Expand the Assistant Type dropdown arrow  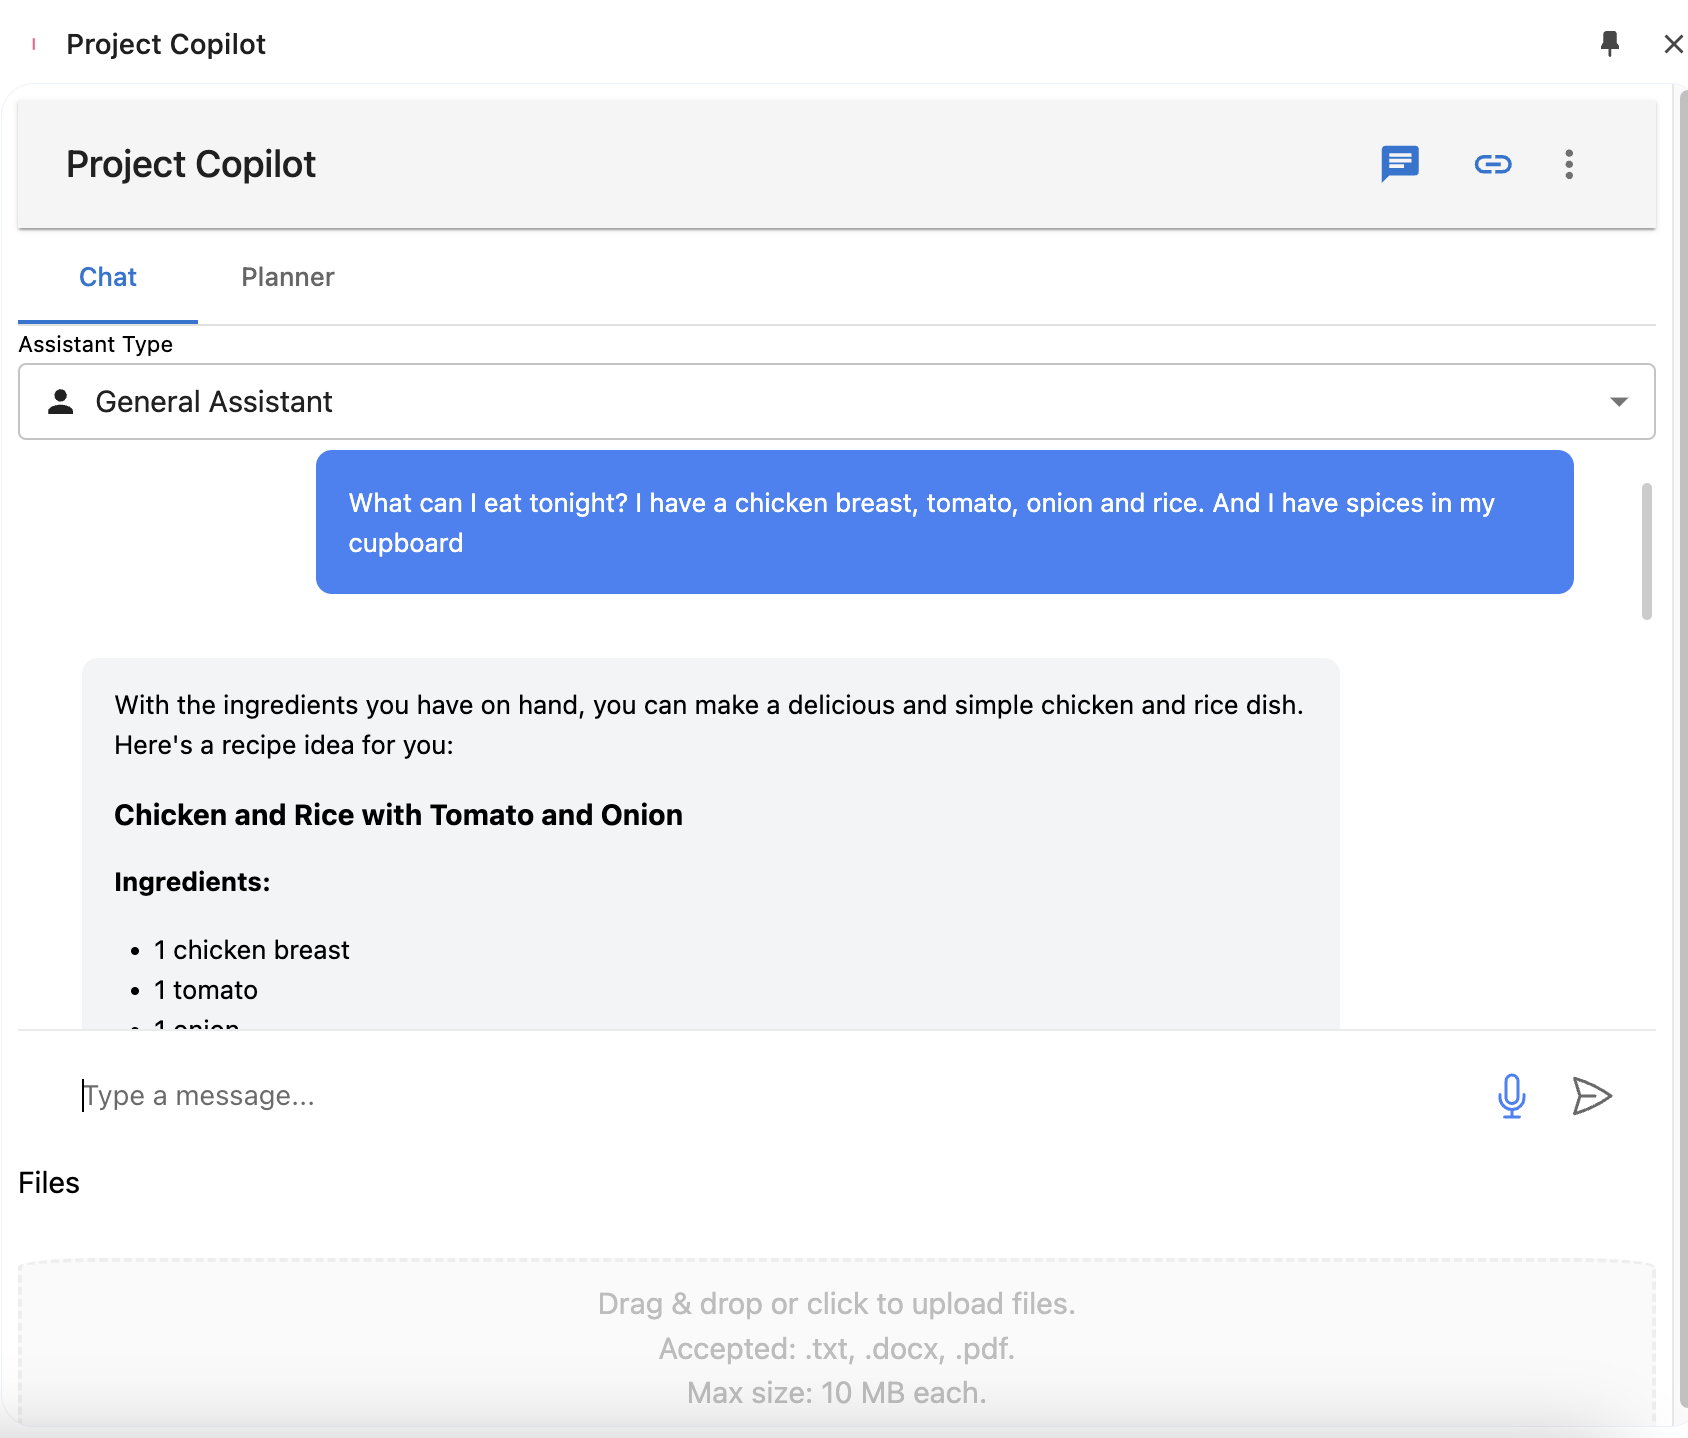(1618, 402)
